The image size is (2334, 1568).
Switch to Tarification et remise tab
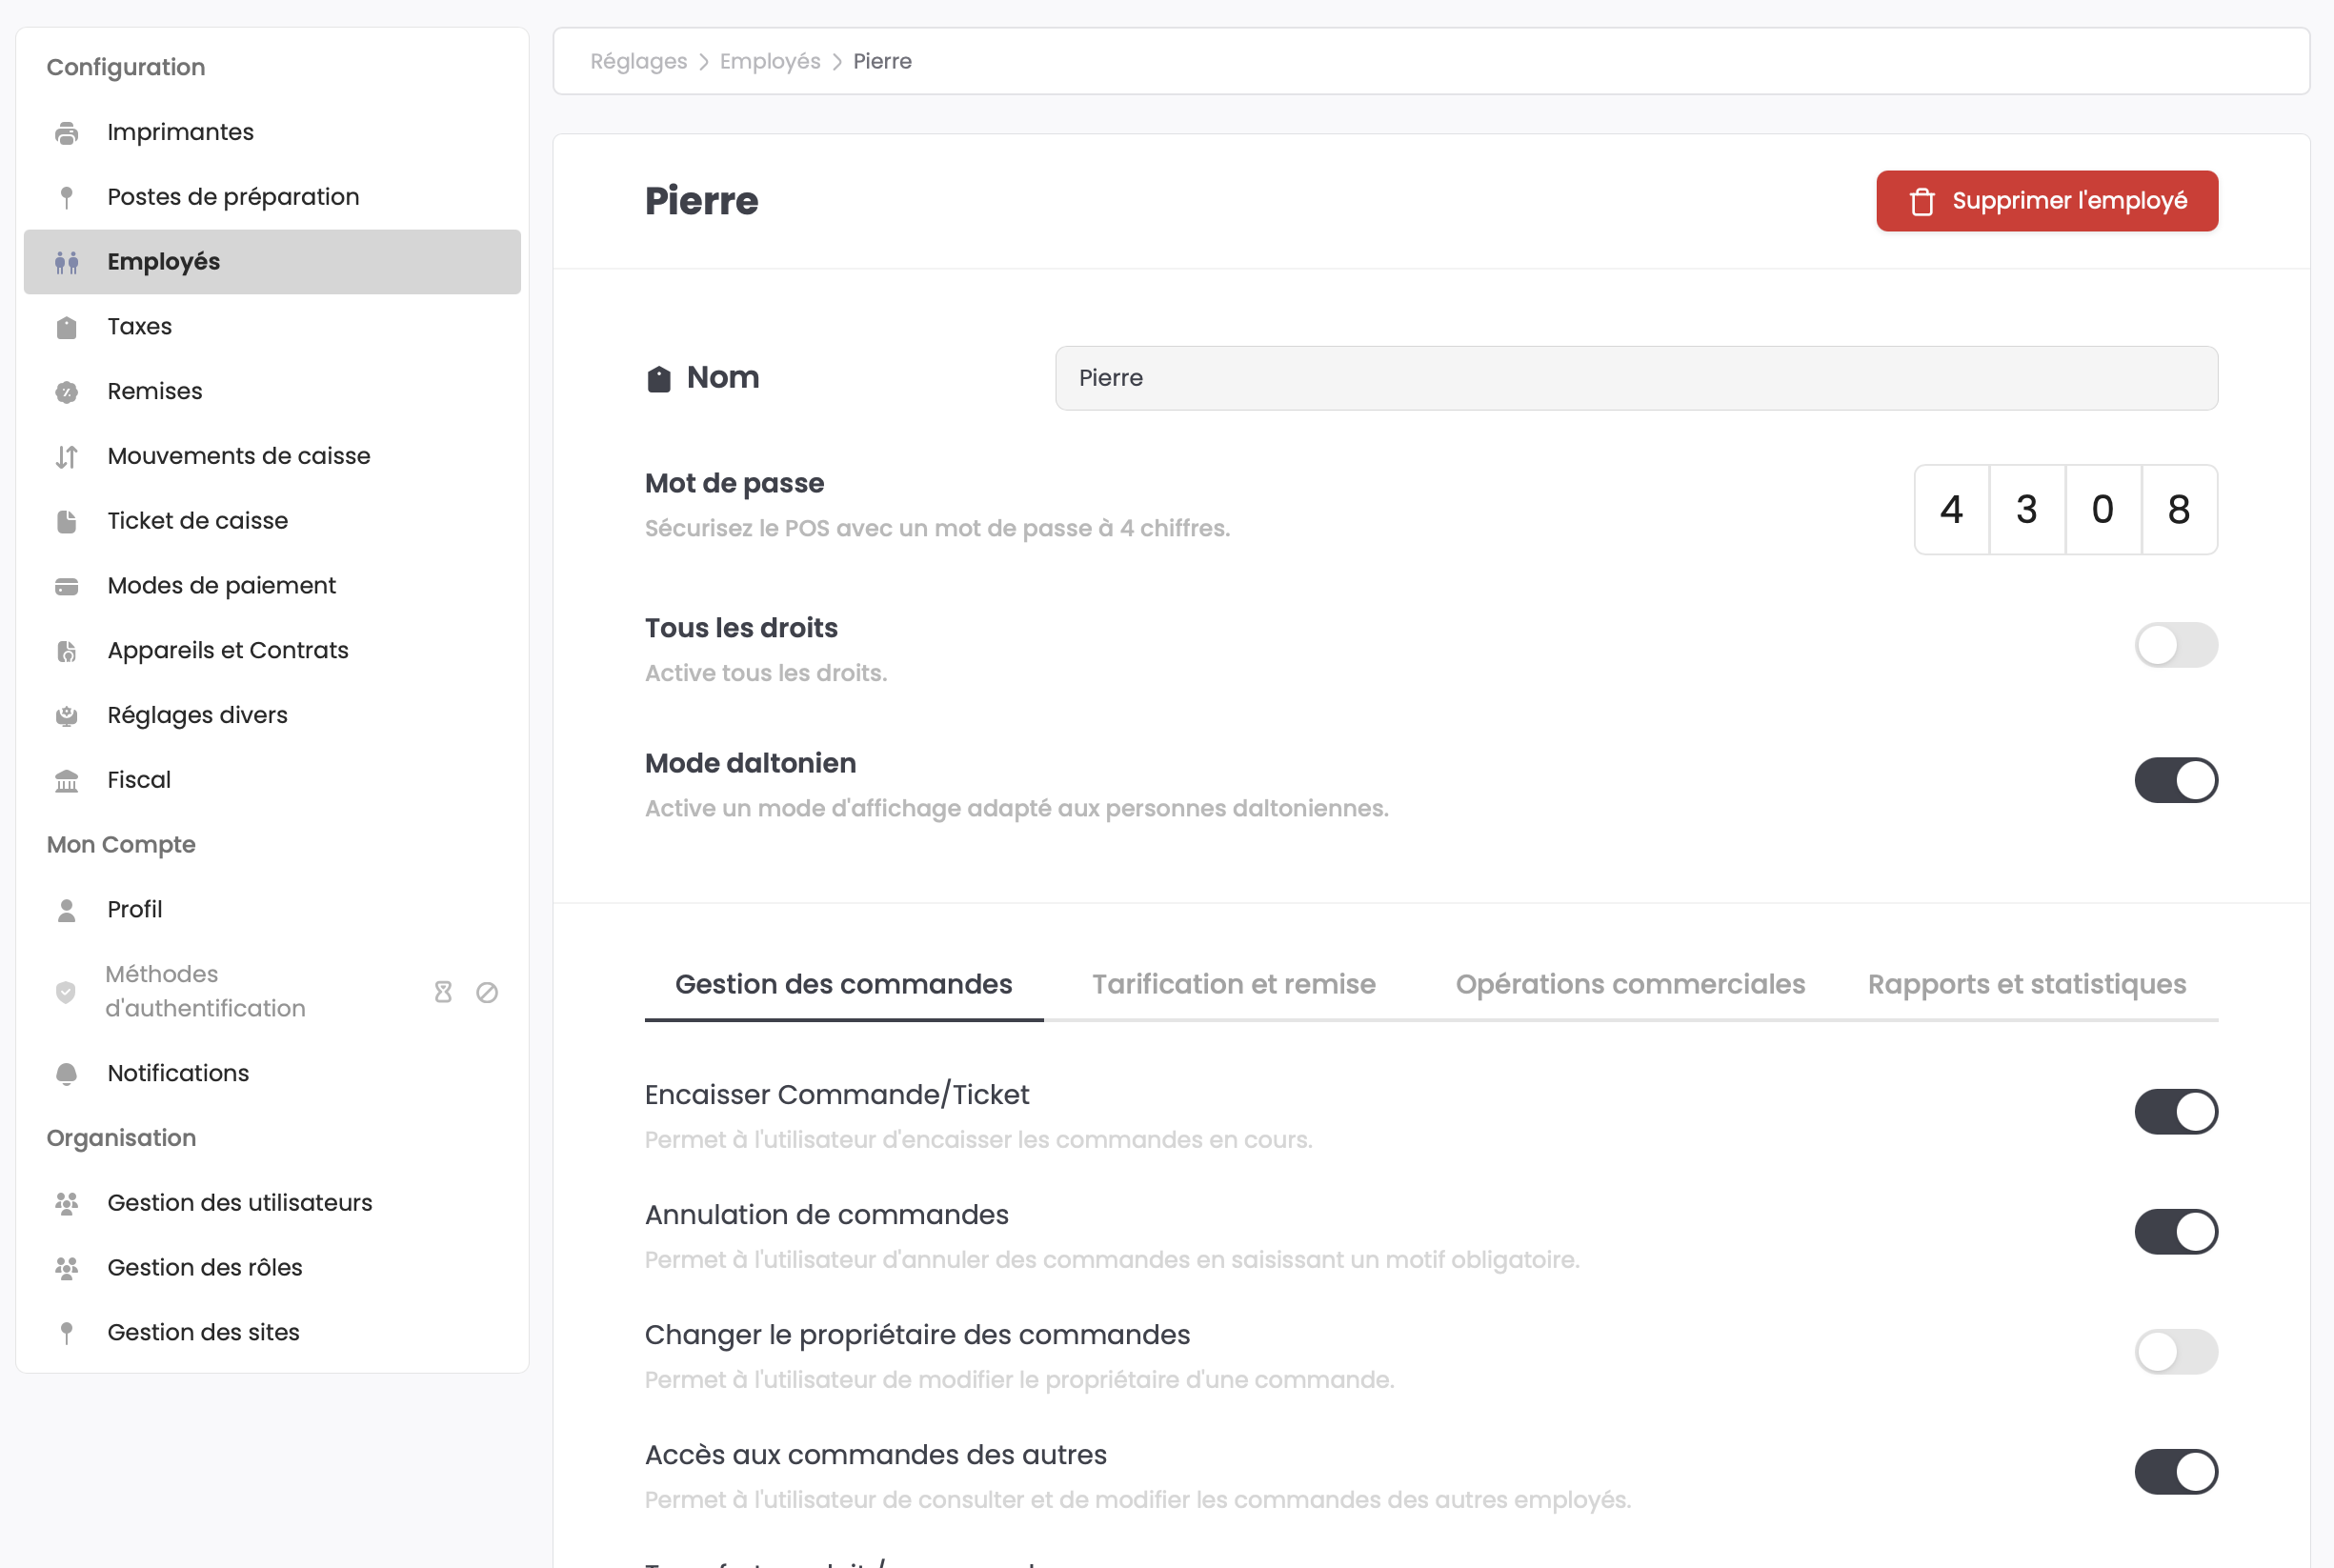(1233, 985)
